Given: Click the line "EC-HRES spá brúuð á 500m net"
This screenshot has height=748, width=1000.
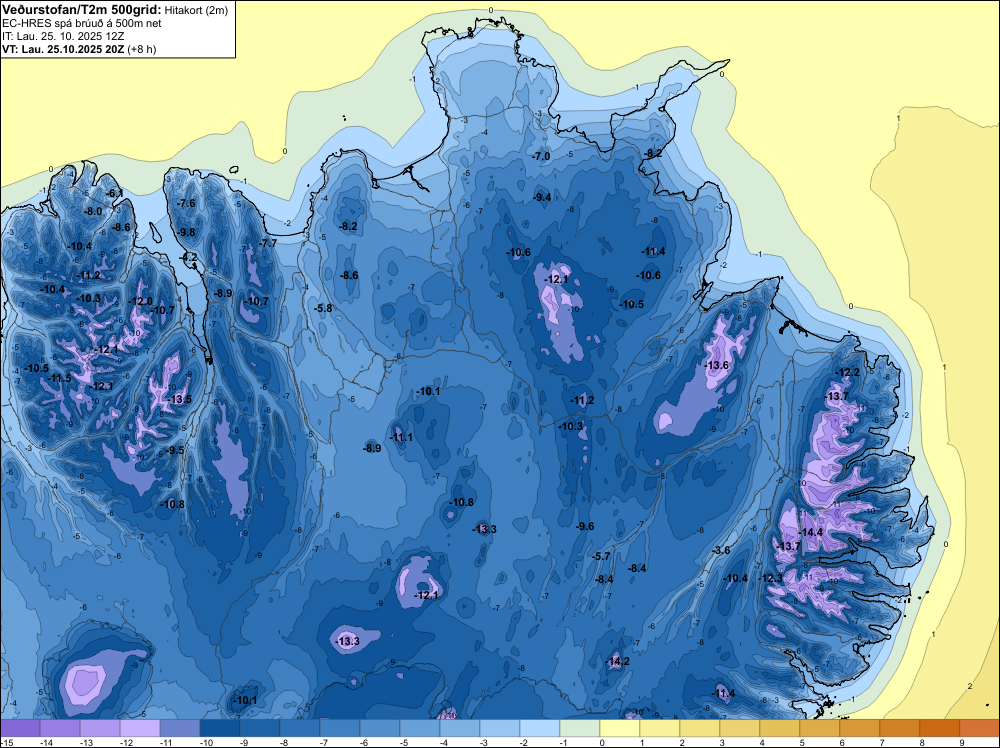Looking at the screenshot, I should (x=82, y=24).
